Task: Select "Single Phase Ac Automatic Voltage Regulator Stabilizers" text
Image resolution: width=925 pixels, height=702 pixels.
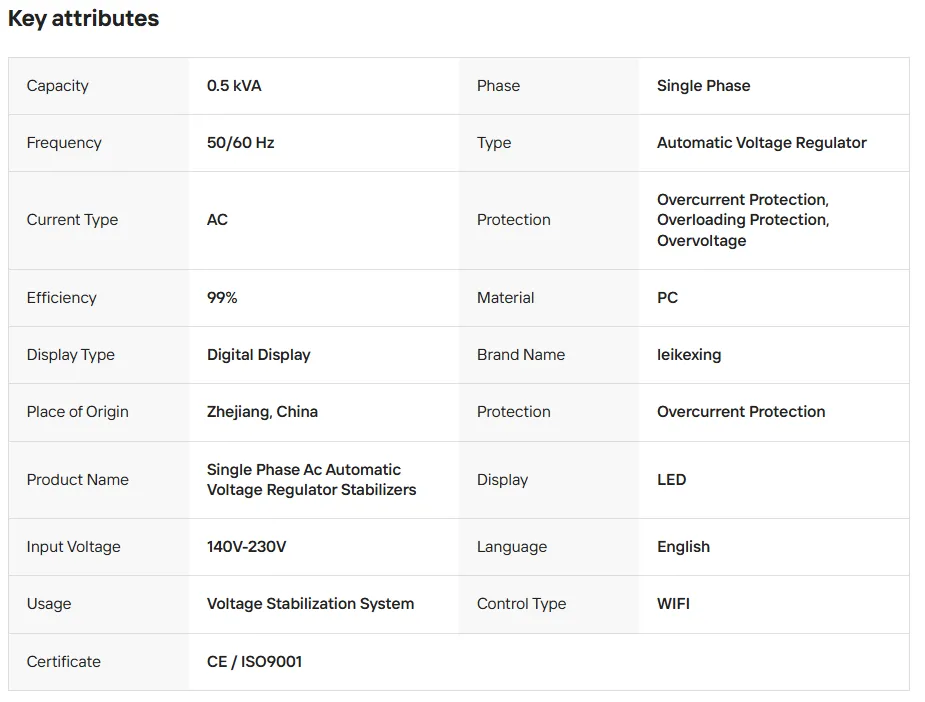Action: tap(311, 480)
